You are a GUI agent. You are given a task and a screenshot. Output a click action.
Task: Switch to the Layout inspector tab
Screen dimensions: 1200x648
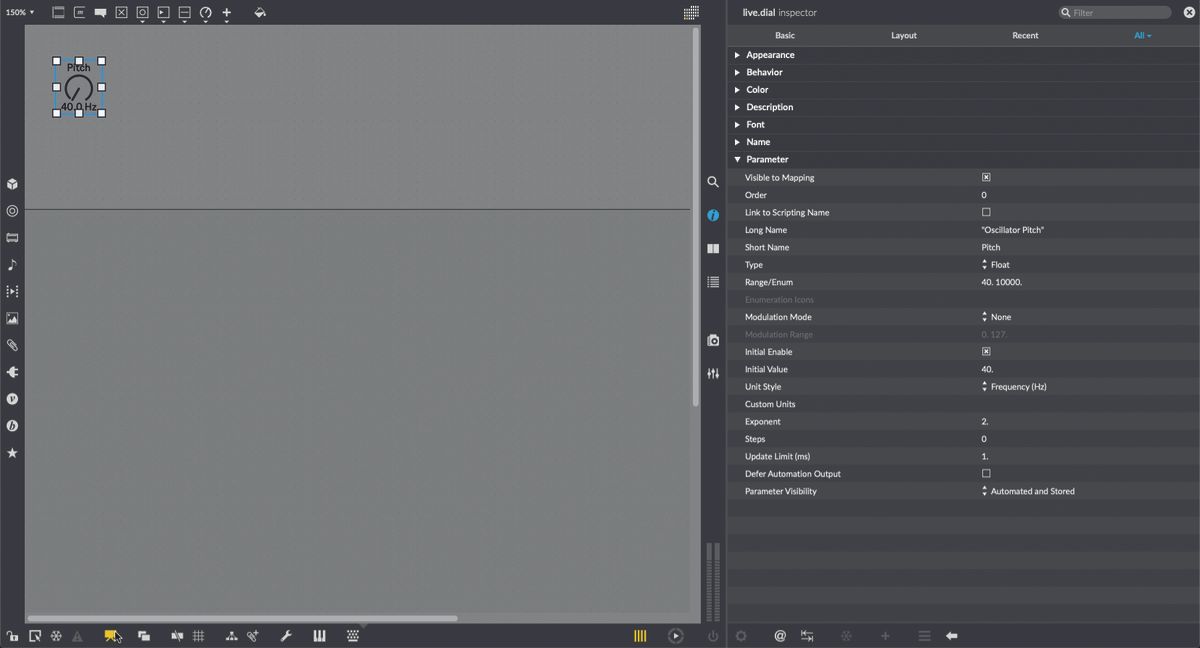904,36
